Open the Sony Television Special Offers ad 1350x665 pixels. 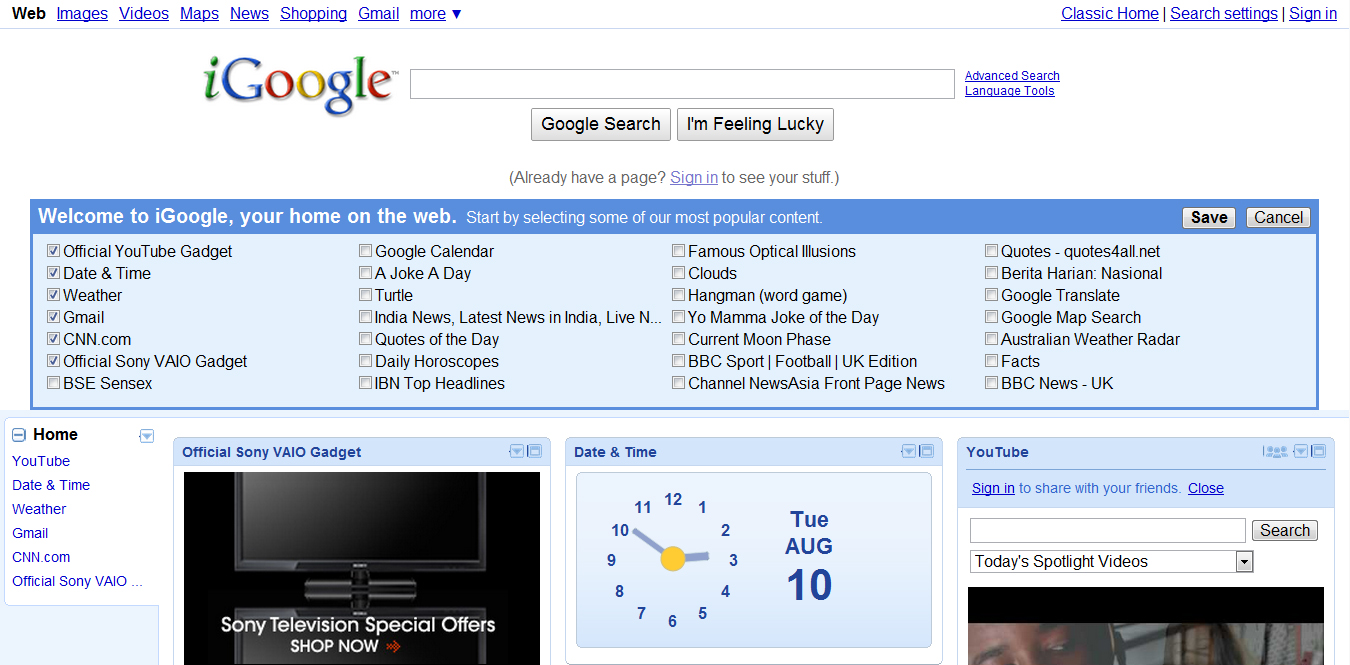click(362, 568)
